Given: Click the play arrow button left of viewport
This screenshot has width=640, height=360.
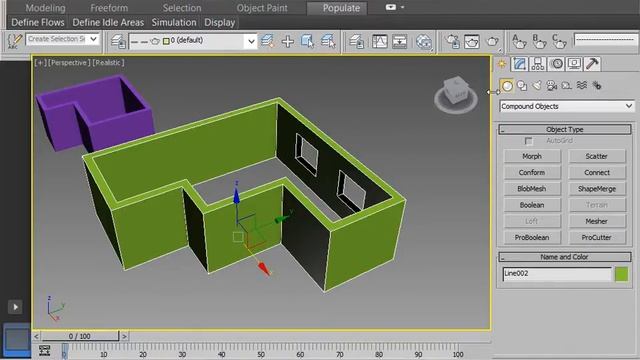Looking at the screenshot, I should (x=15, y=307).
